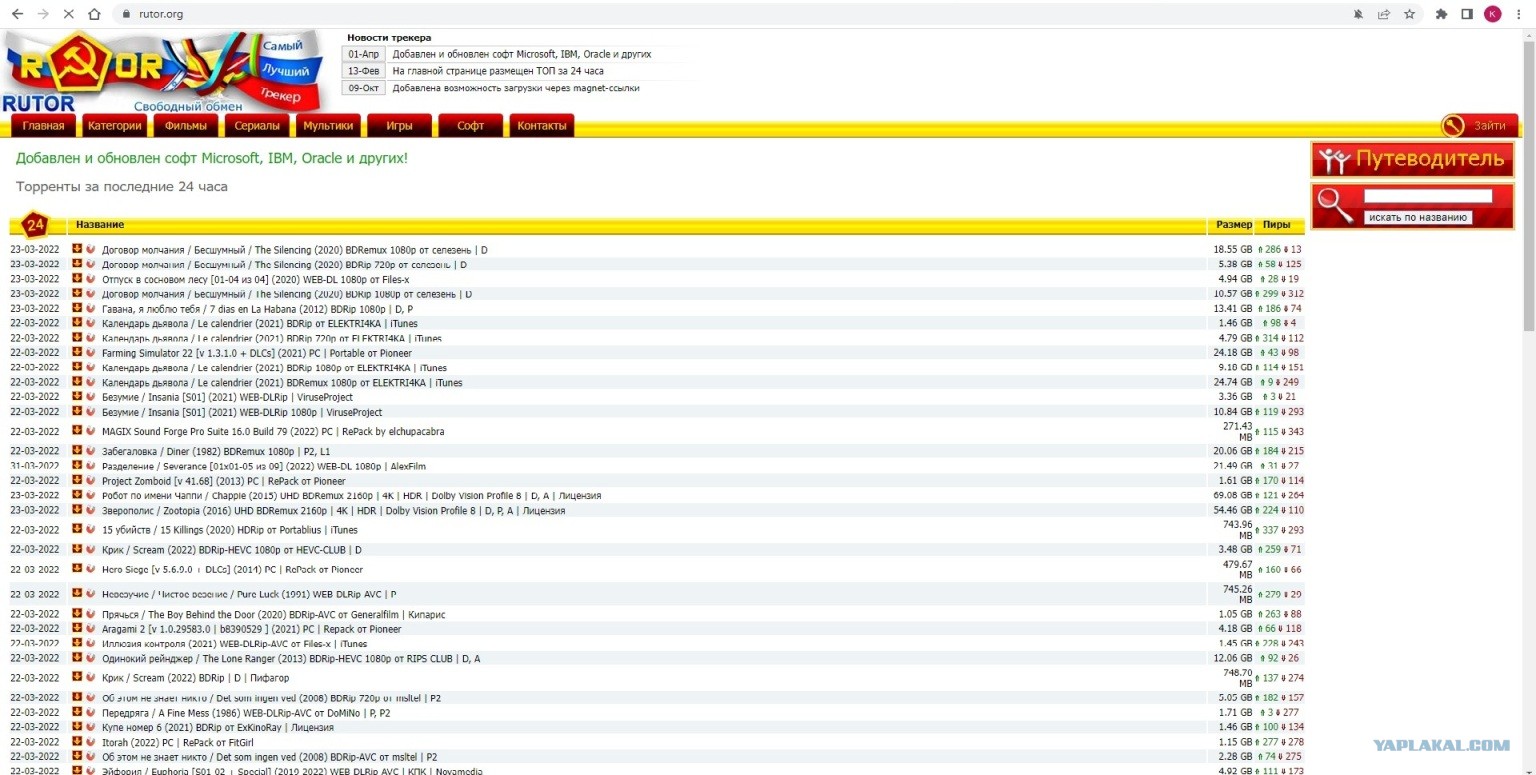Click the 24.18 GB size value
This screenshot has width=1536, height=775.
(x=1233, y=352)
